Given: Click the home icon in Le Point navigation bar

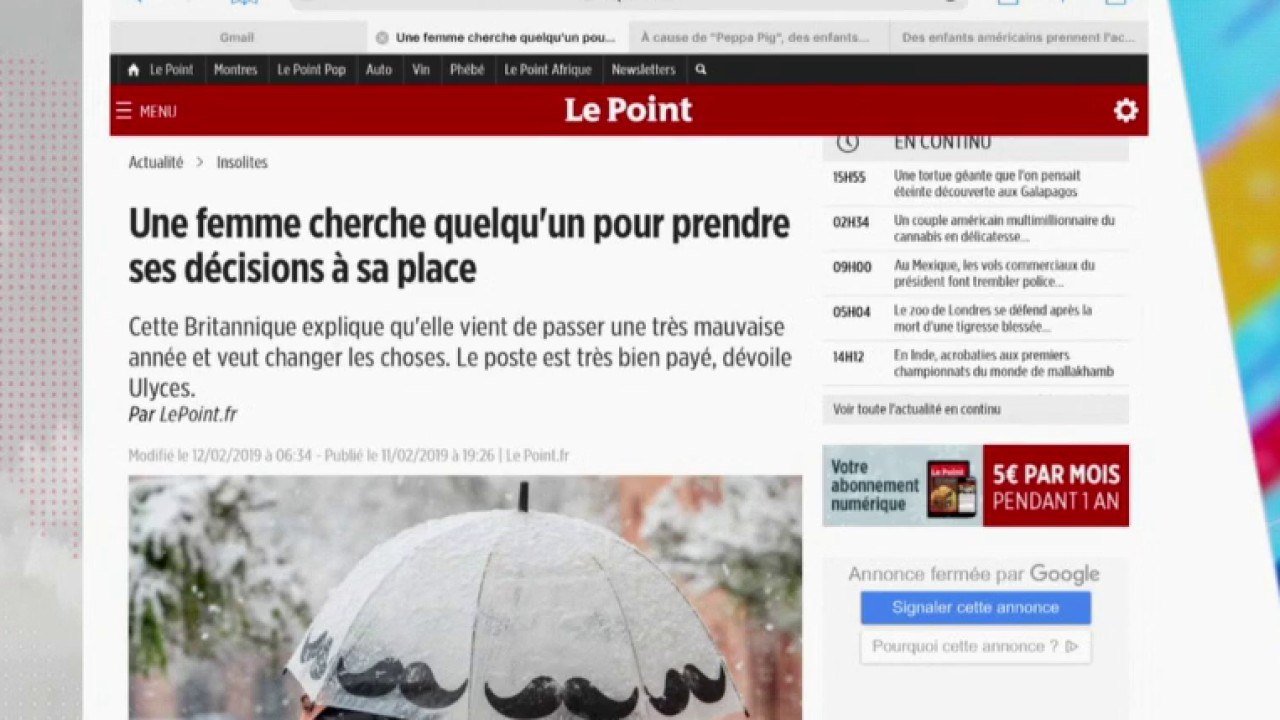Looking at the screenshot, I should pyautogui.click(x=133, y=70).
